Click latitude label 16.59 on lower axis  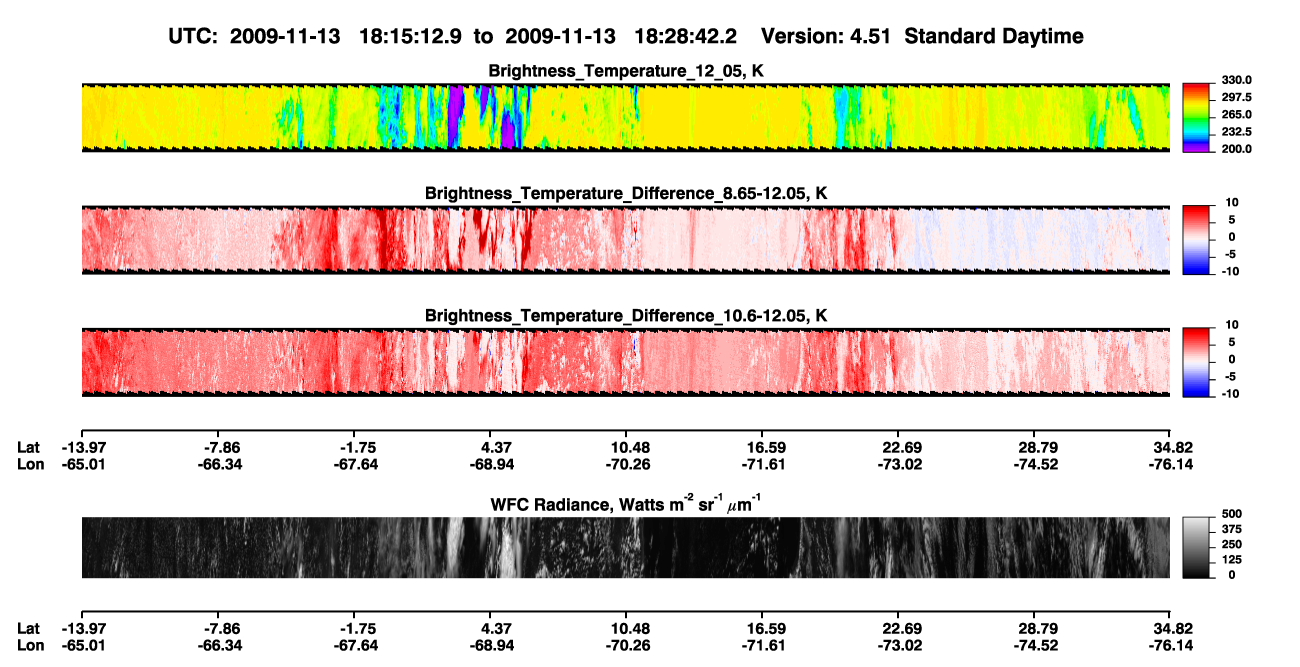(x=762, y=629)
